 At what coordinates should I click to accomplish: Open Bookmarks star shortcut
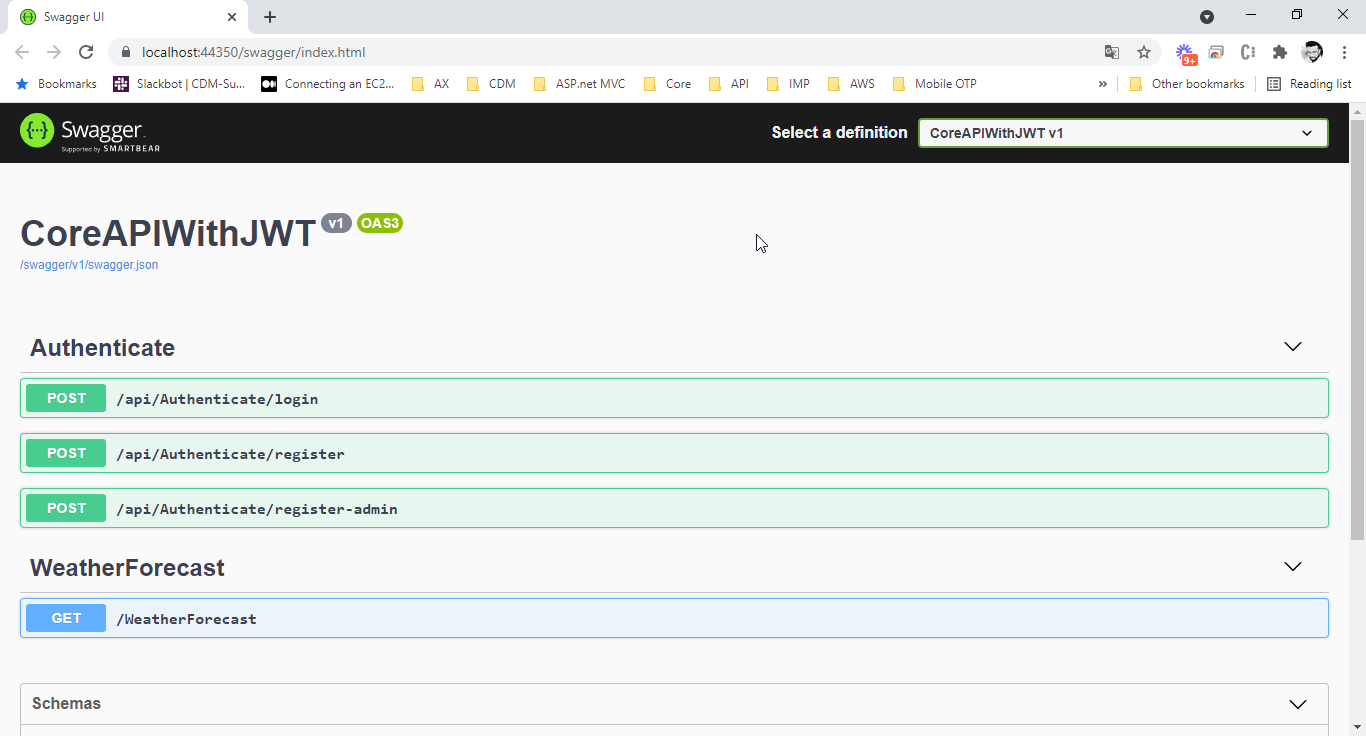pyautogui.click(x=56, y=84)
